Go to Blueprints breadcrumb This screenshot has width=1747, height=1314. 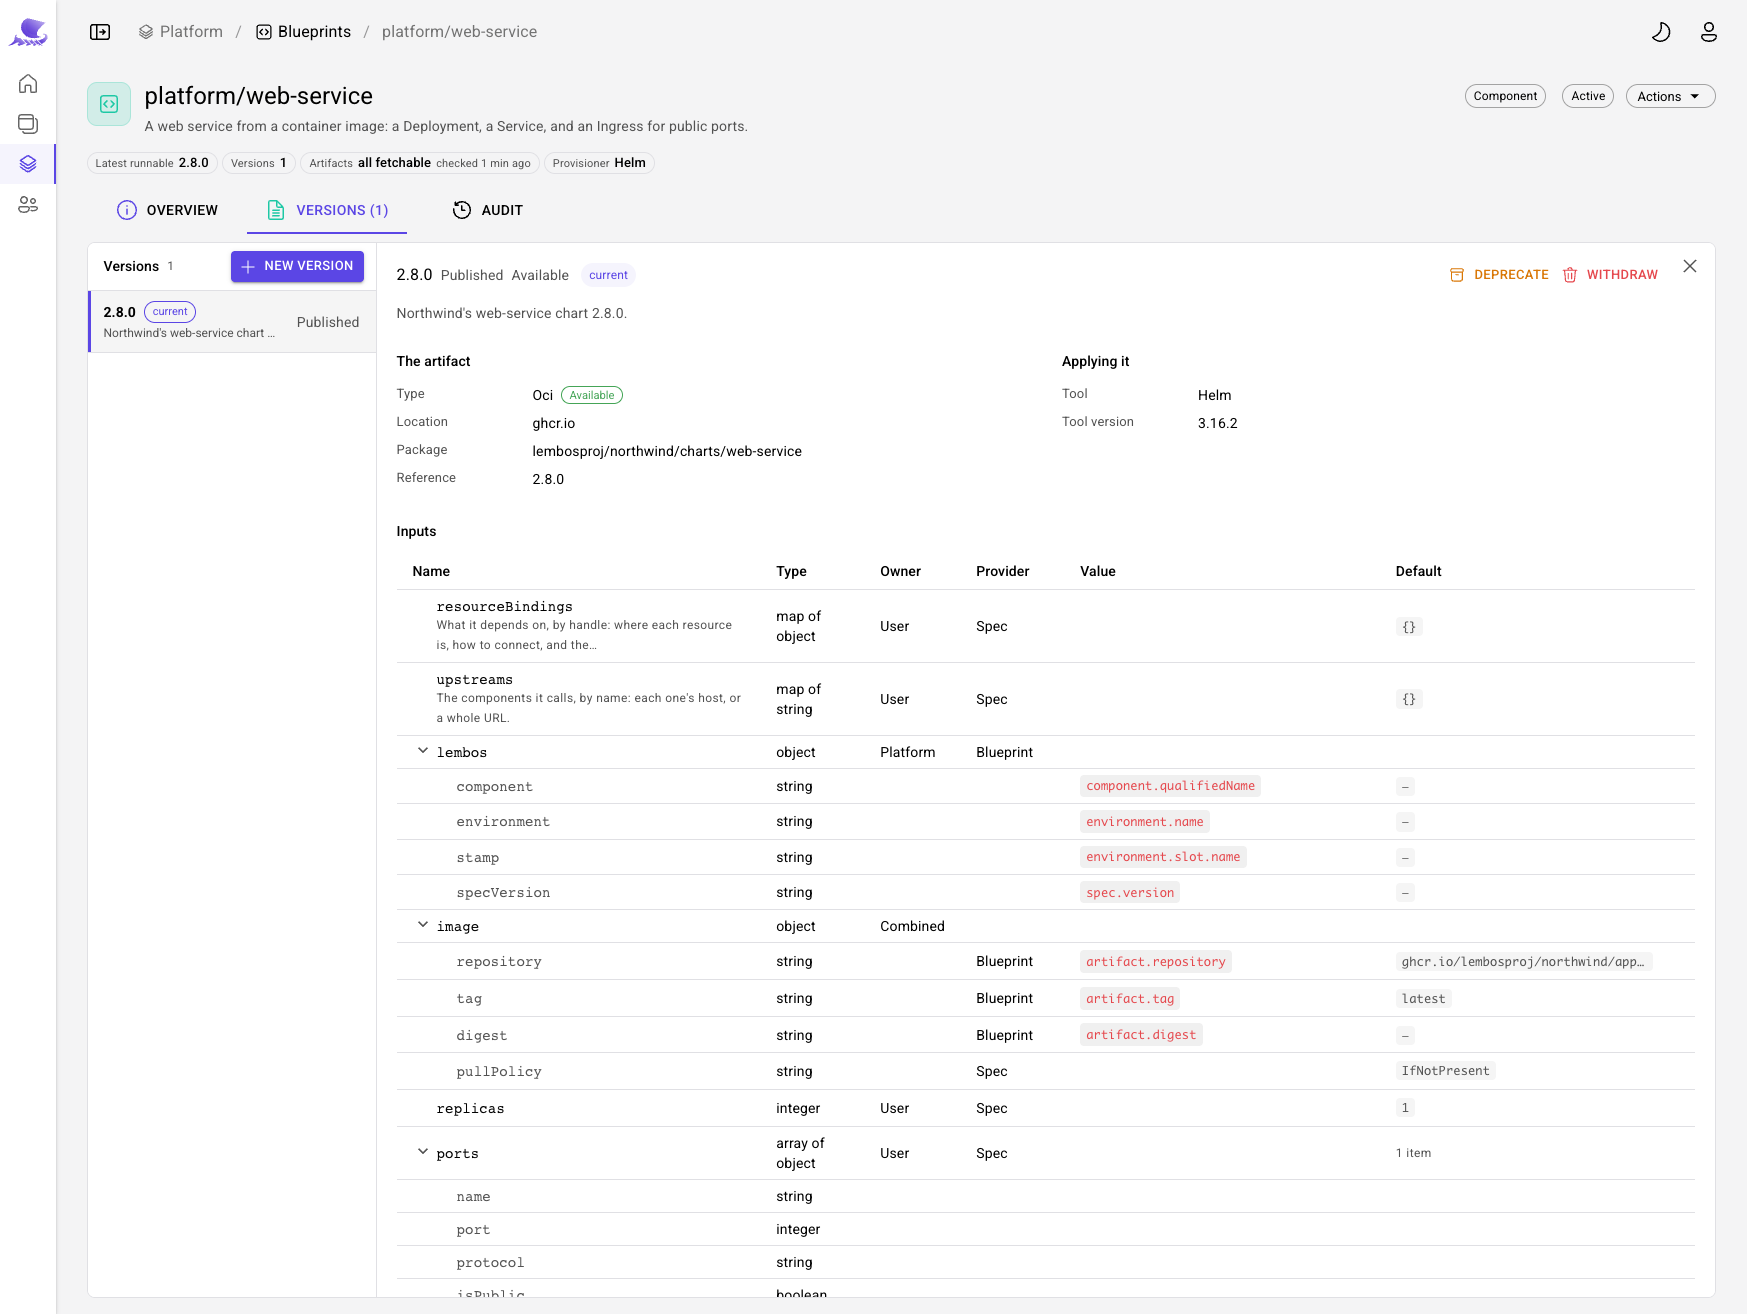coord(304,32)
